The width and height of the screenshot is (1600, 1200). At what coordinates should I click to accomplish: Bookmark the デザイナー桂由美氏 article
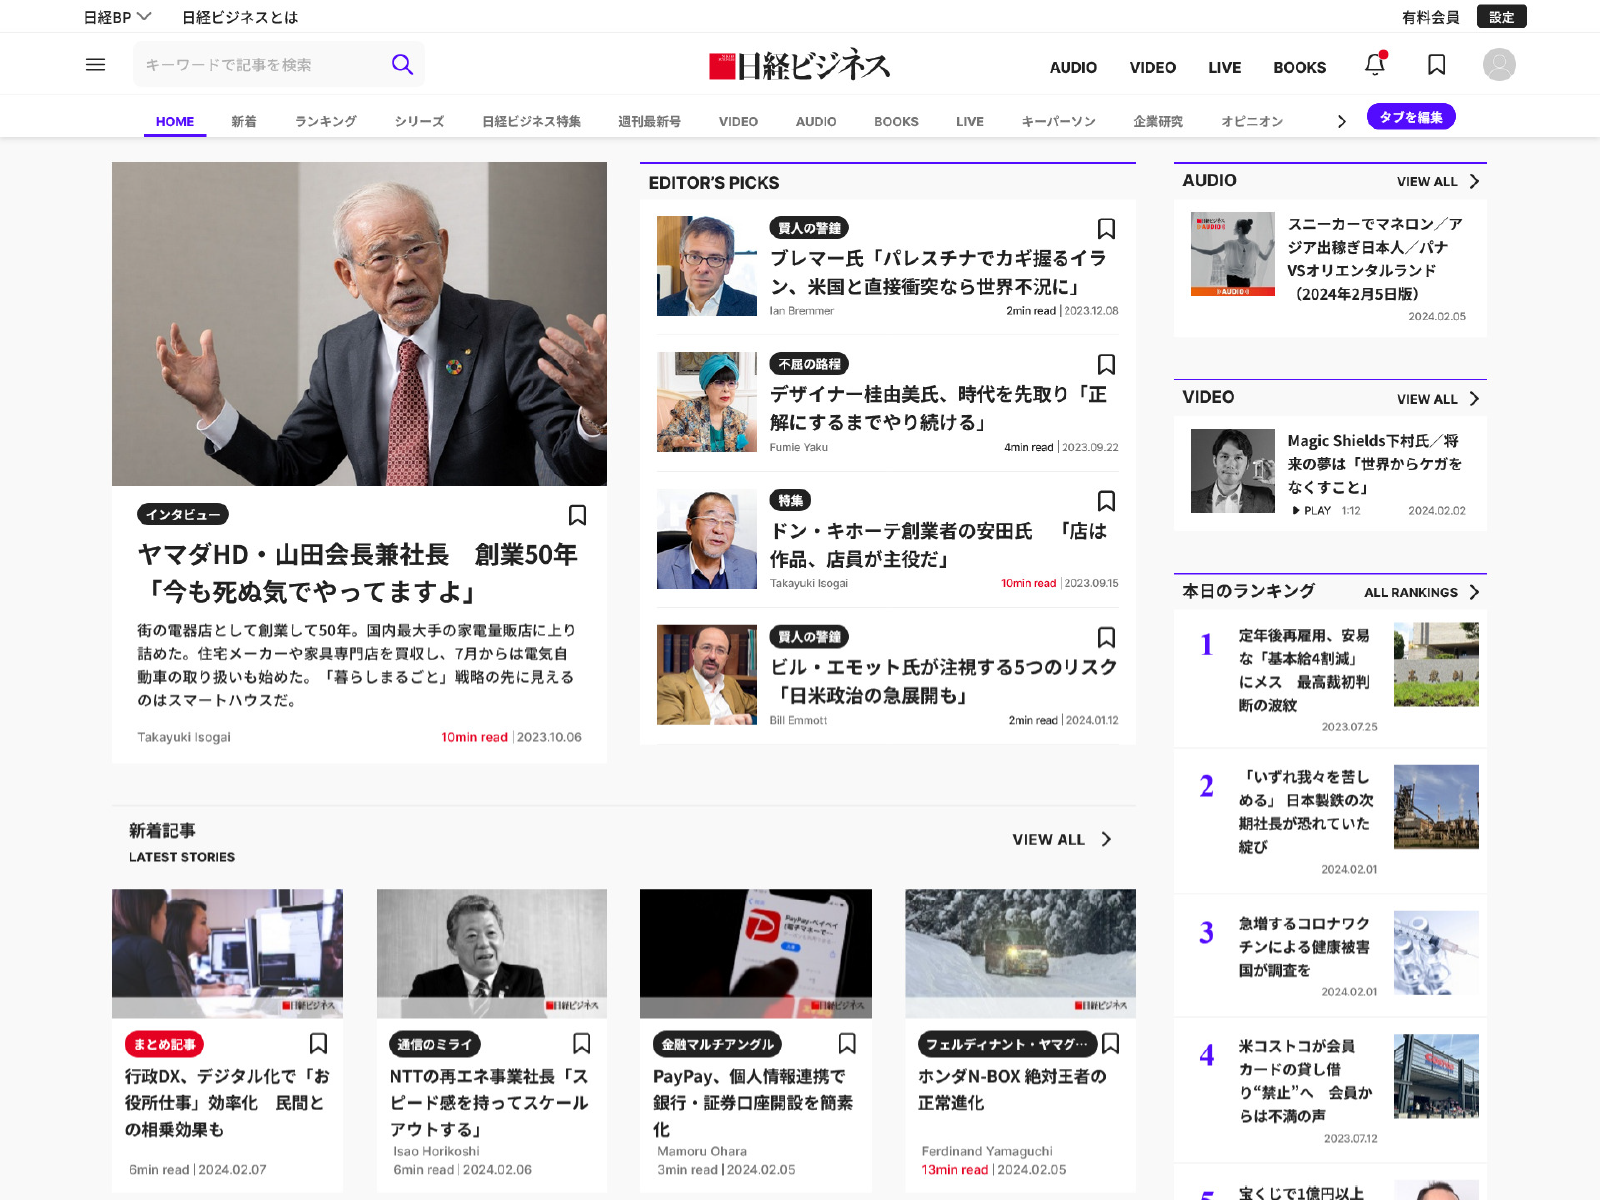pos(1106,365)
